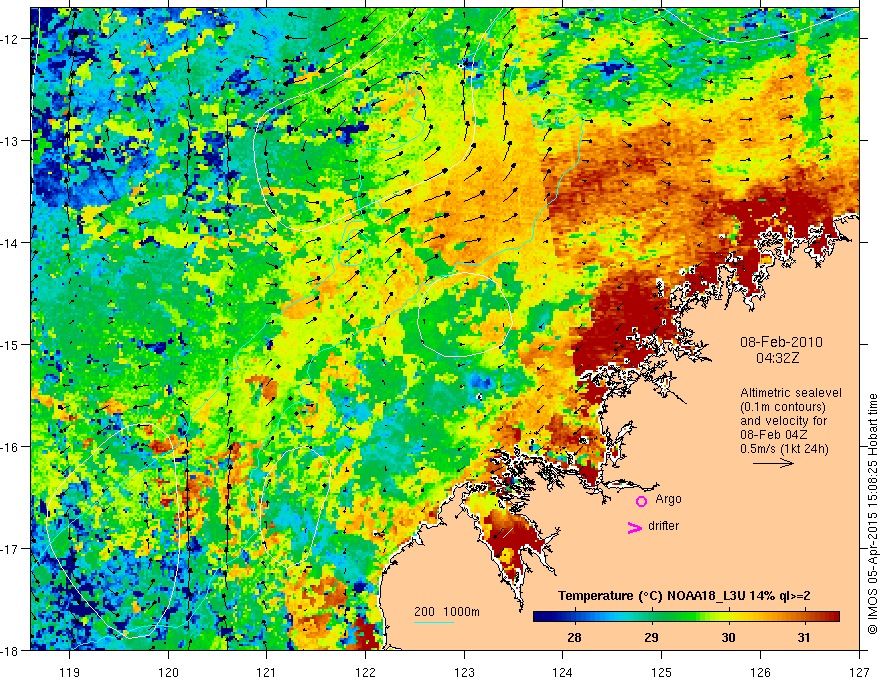Screen dimensions: 880x680
Task: Click latitude axis label -14
Action: coord(10,243)
